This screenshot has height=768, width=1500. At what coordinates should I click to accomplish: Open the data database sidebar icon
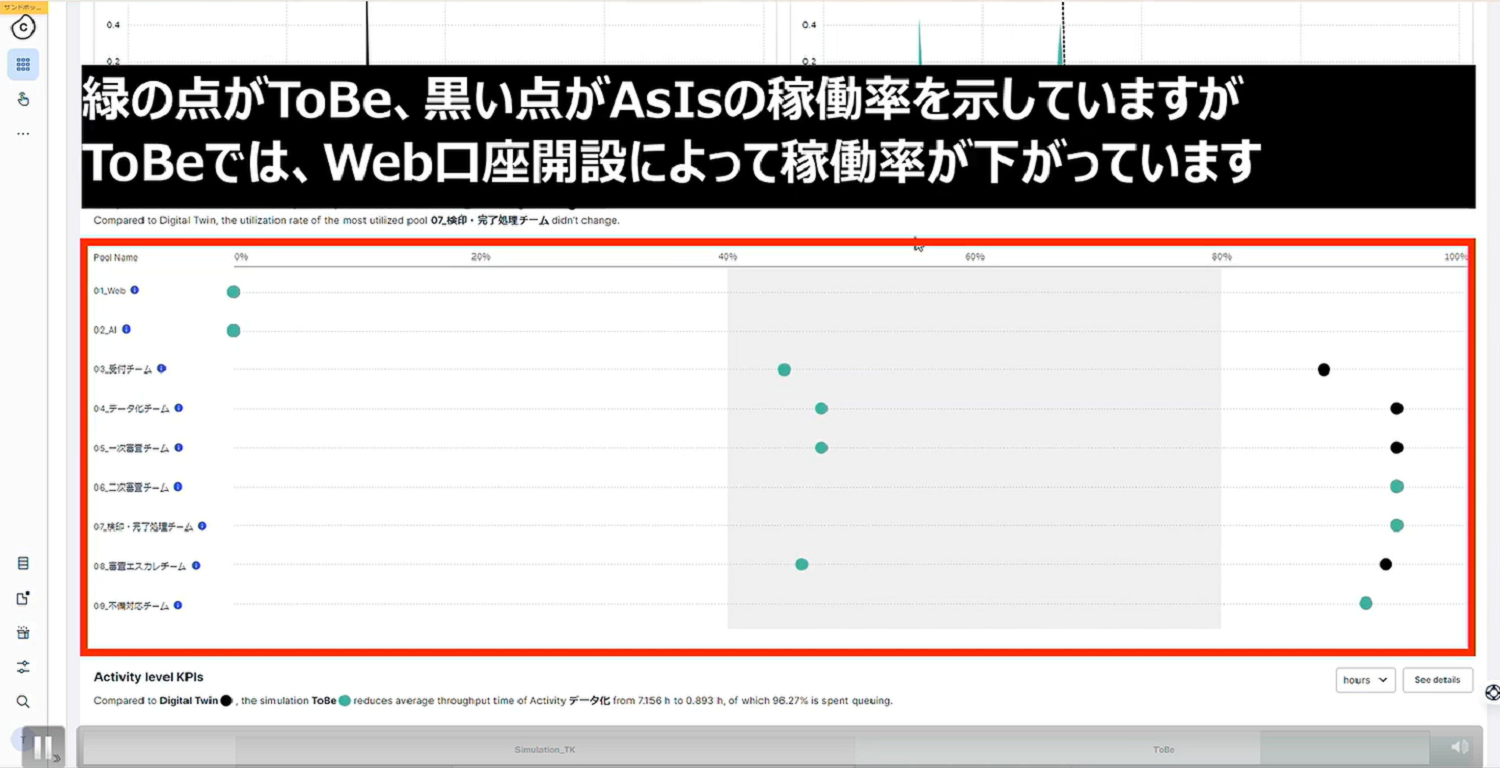pos(23,563)
